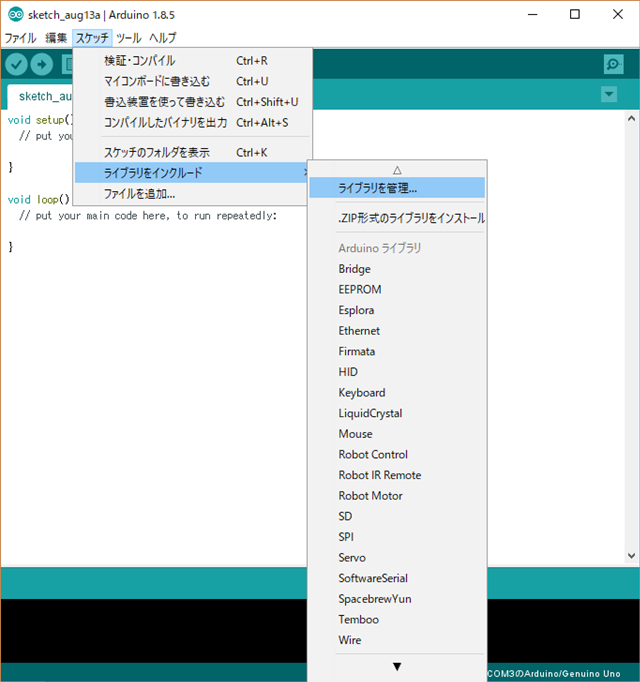
Task: Include the Mouse library
Action: [x=397, y=434]
